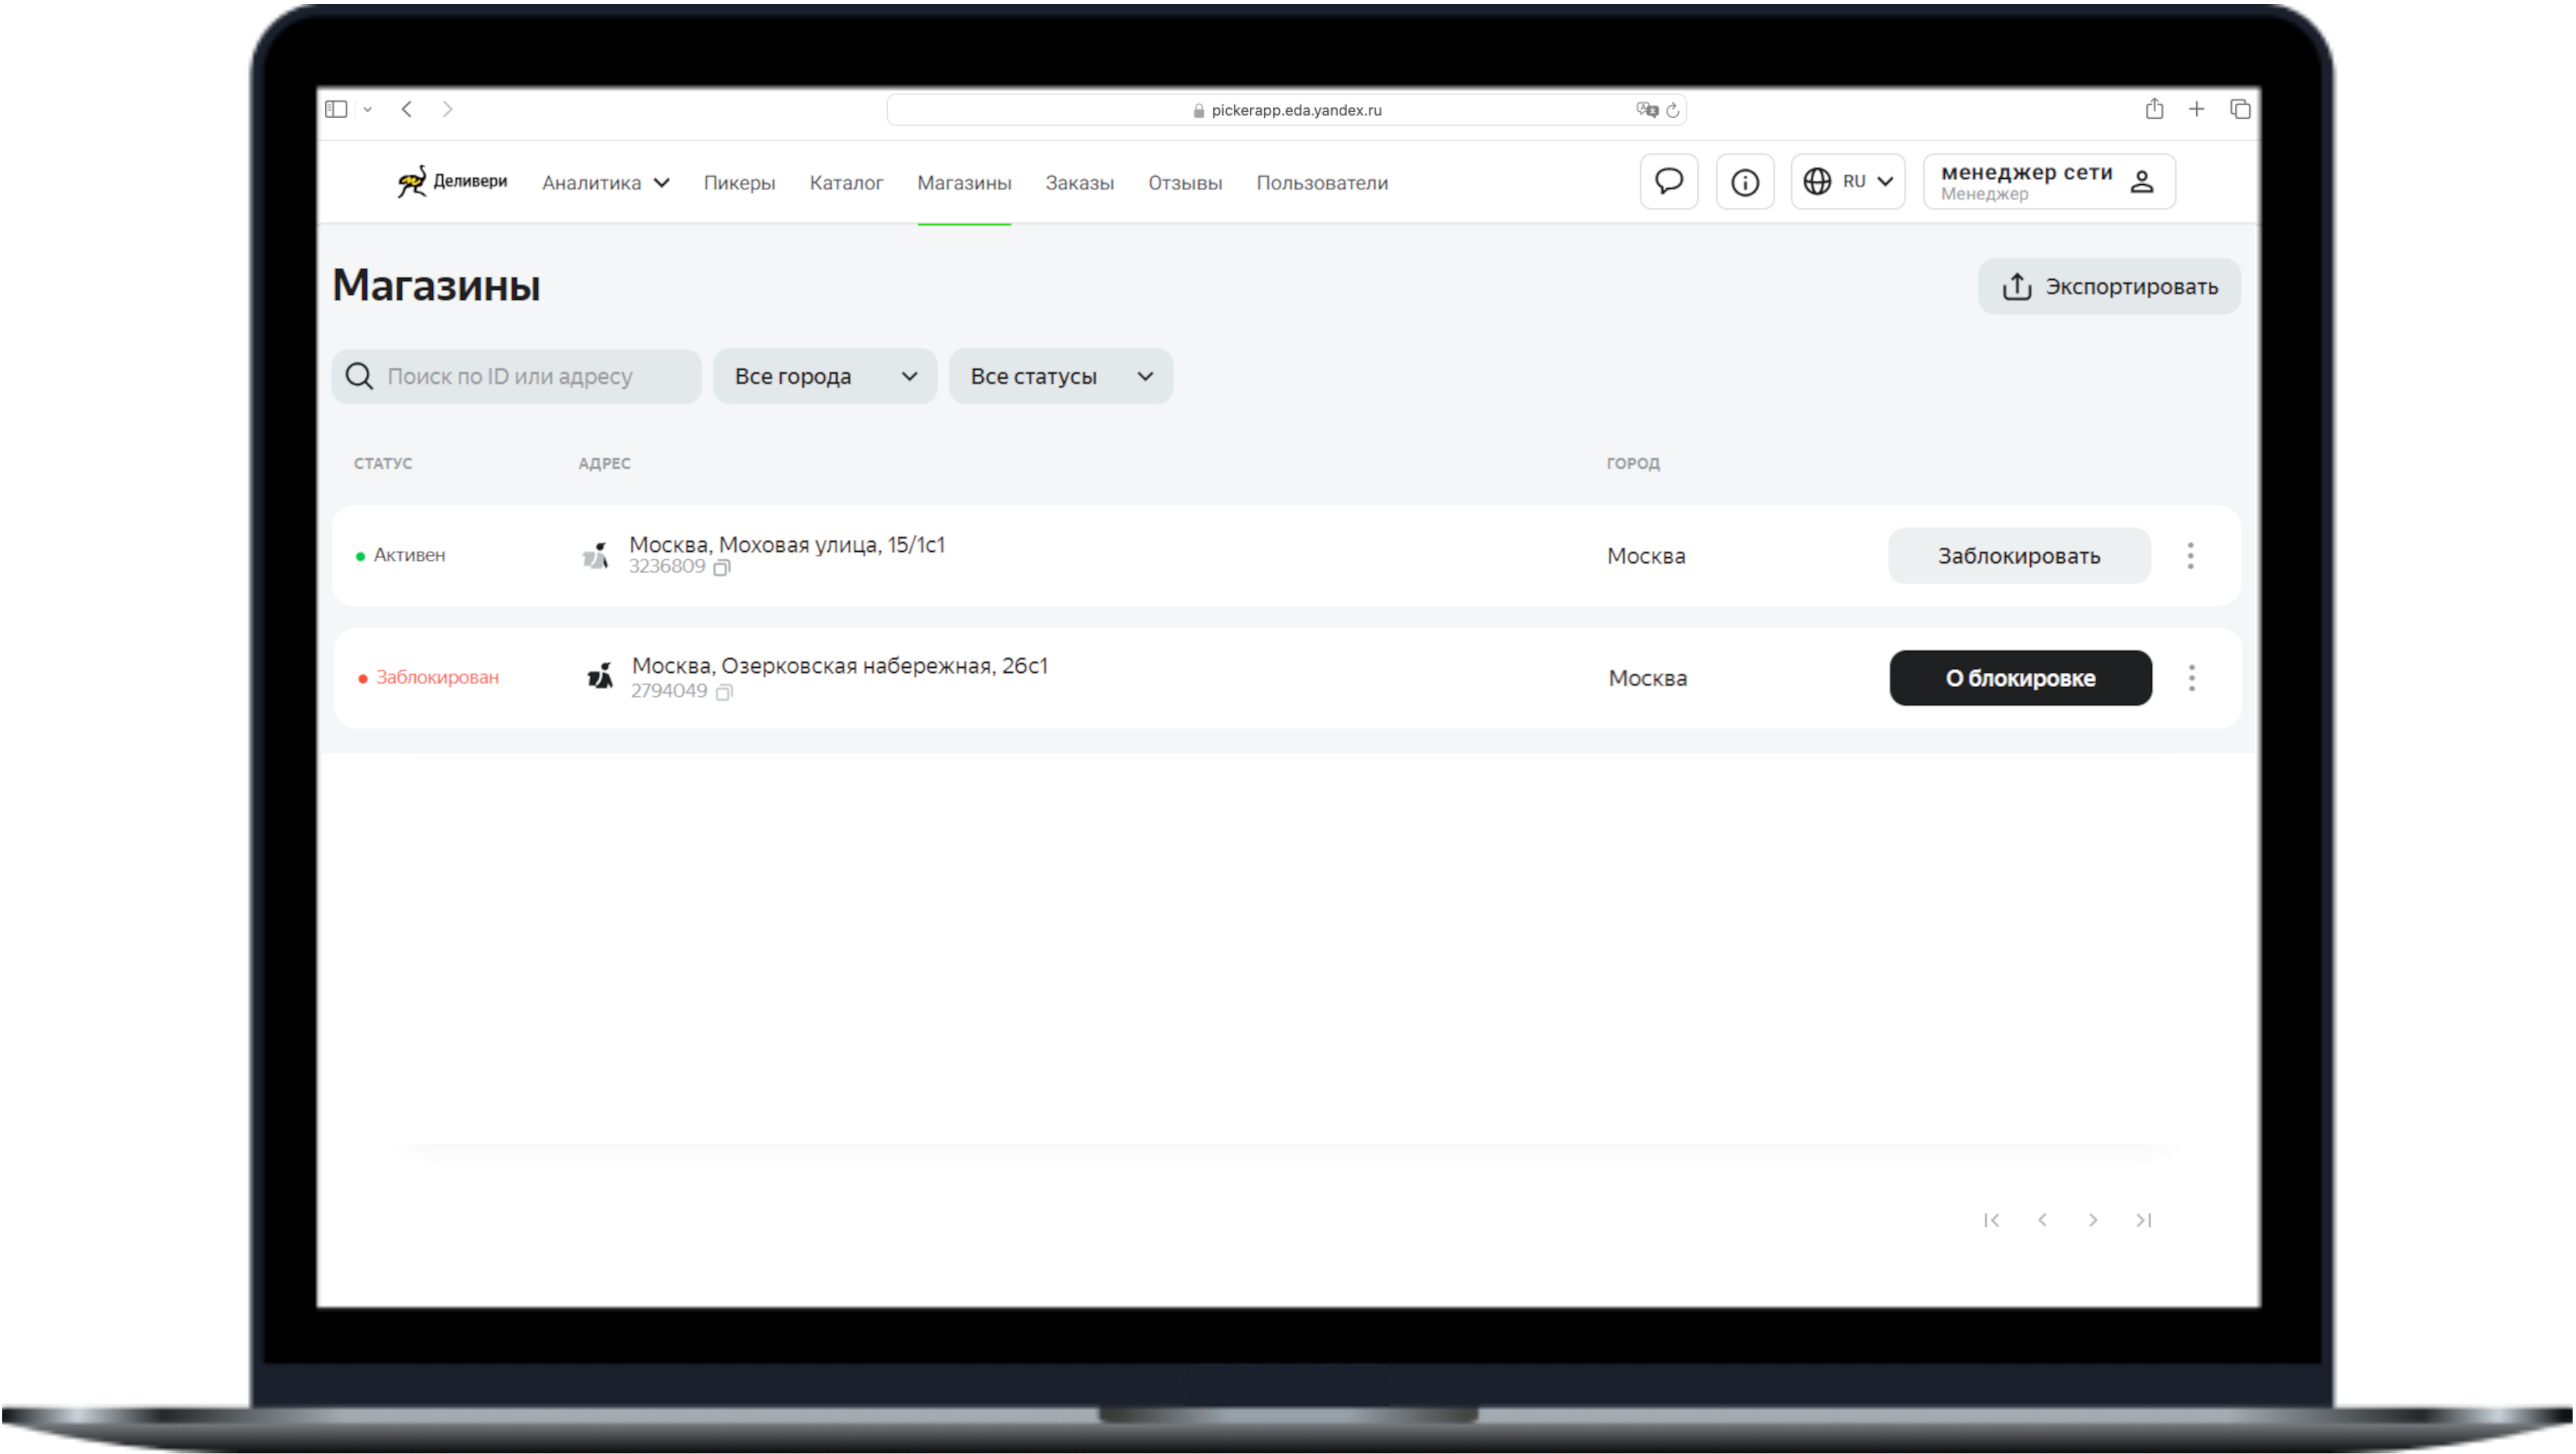Open the RU language selector

pyautogui.click(x=1848, y=182)
